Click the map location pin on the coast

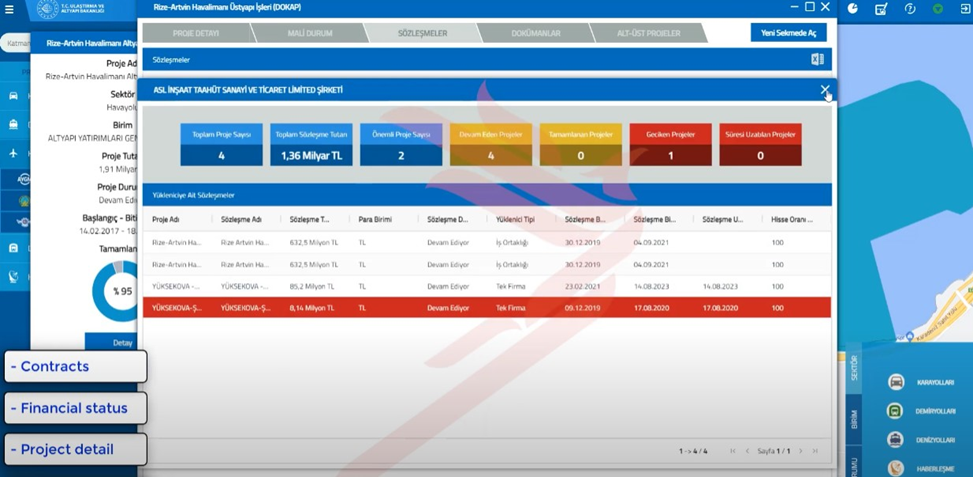pos(909,336)
